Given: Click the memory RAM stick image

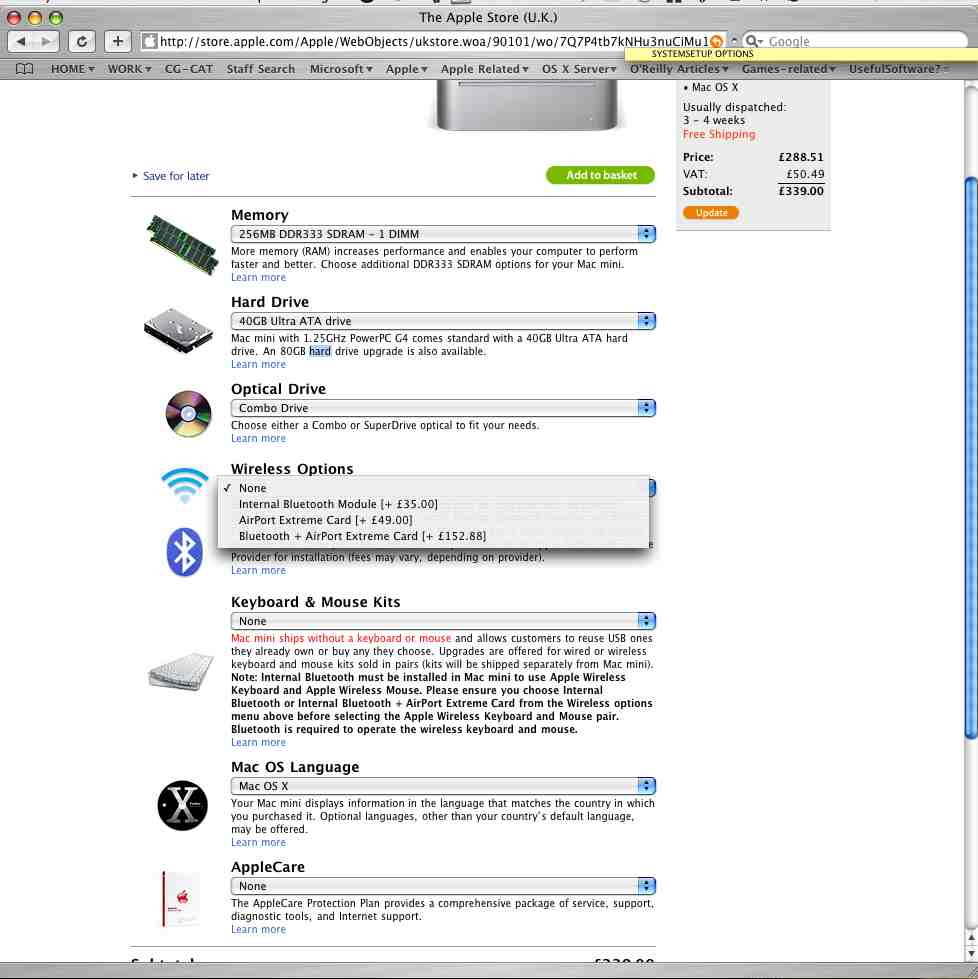Looking at the screenshot, I should 182,244.
